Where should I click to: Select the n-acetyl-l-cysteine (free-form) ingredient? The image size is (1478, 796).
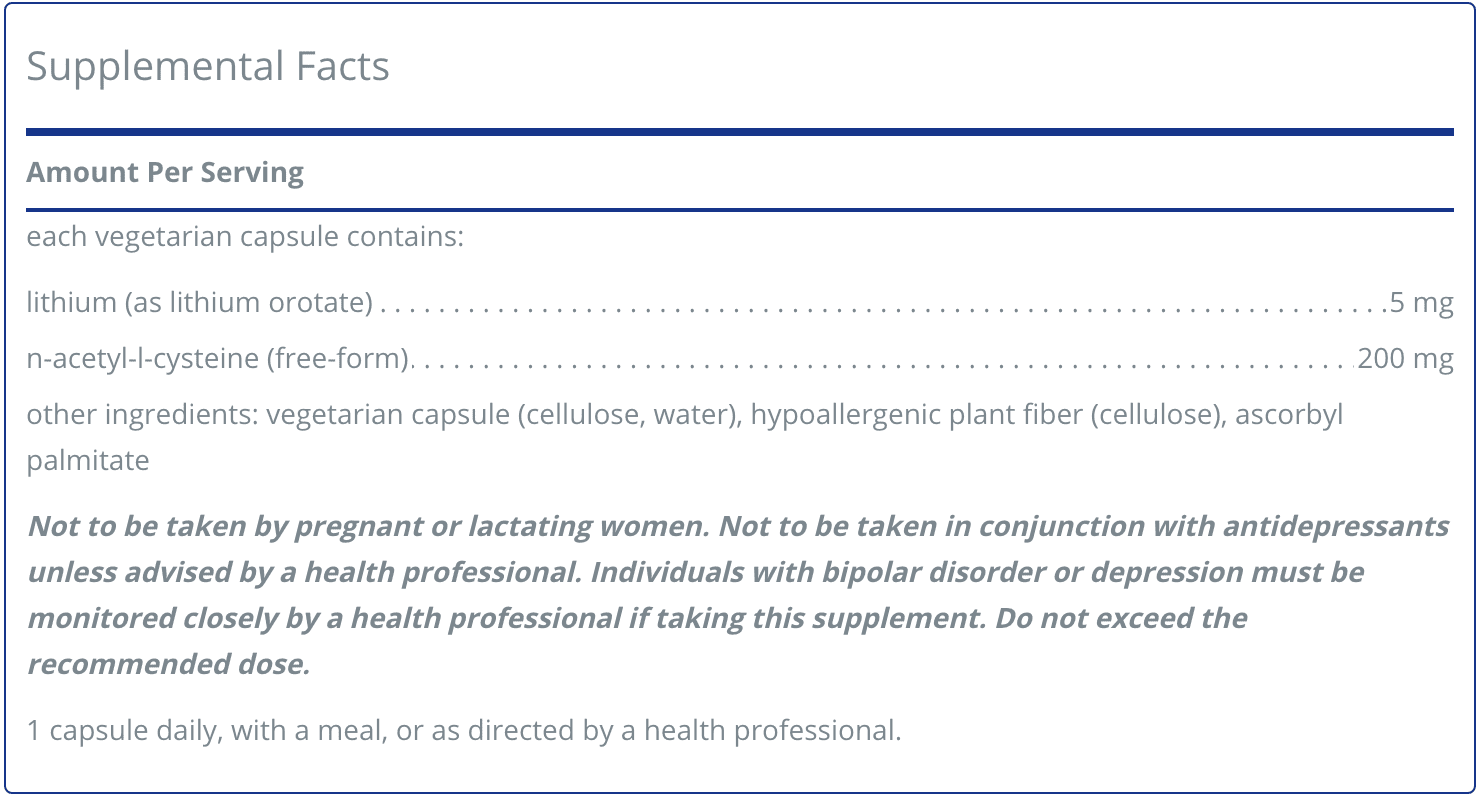pos(219,358)
